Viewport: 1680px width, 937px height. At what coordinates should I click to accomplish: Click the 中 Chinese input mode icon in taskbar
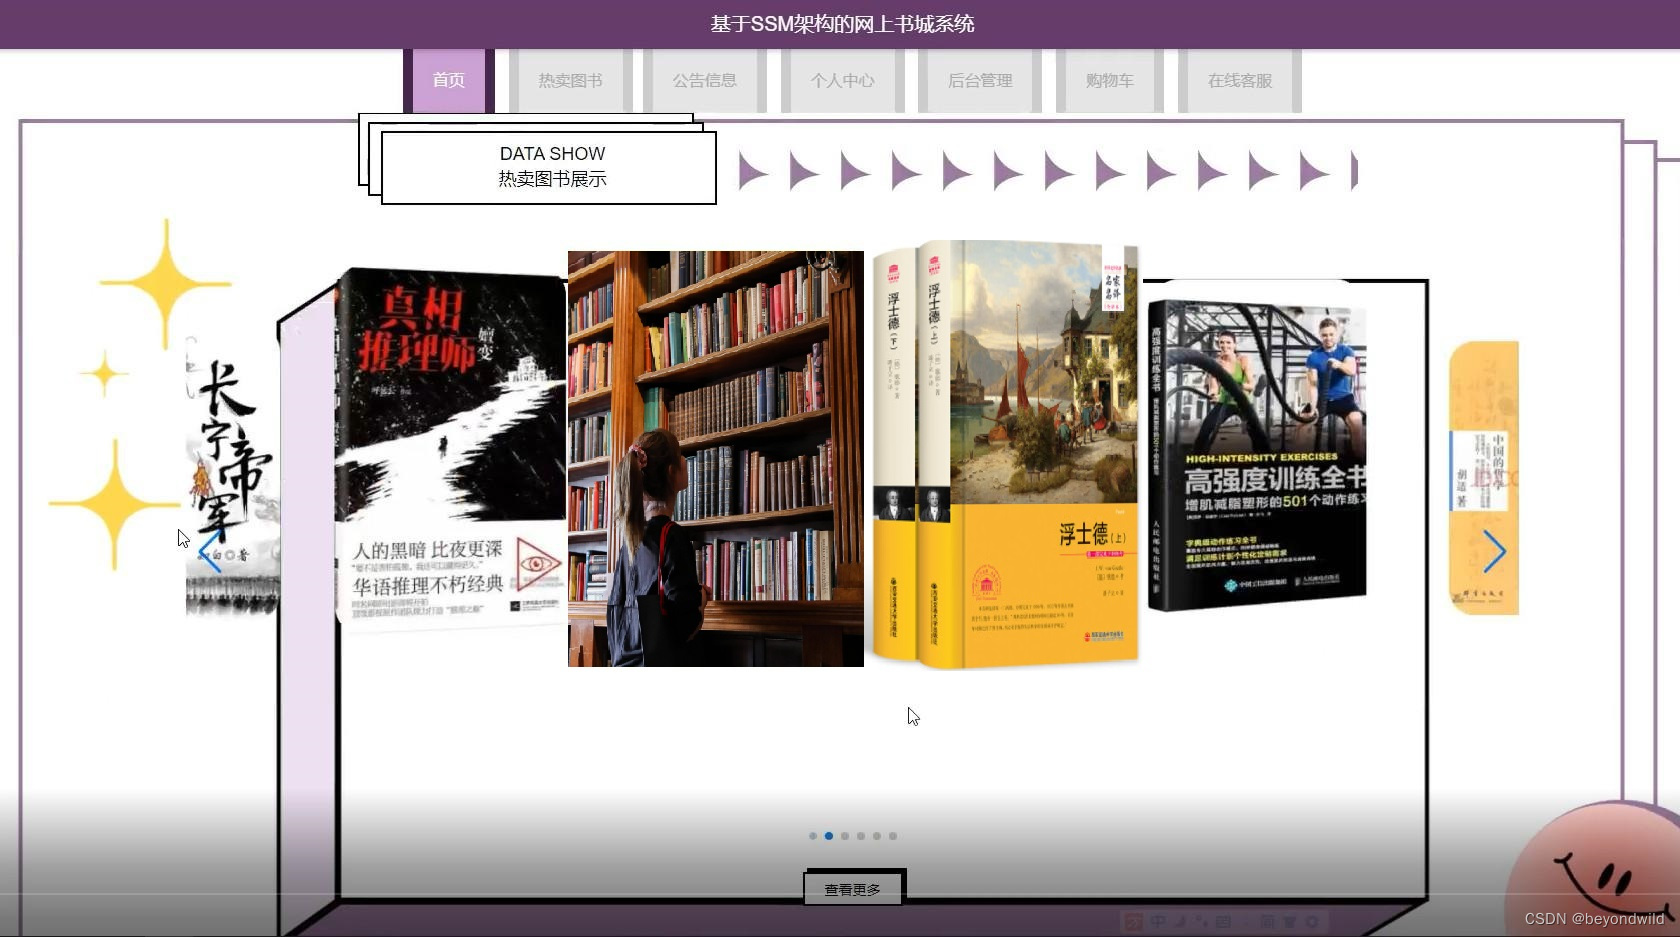[x=1158, y=921]
